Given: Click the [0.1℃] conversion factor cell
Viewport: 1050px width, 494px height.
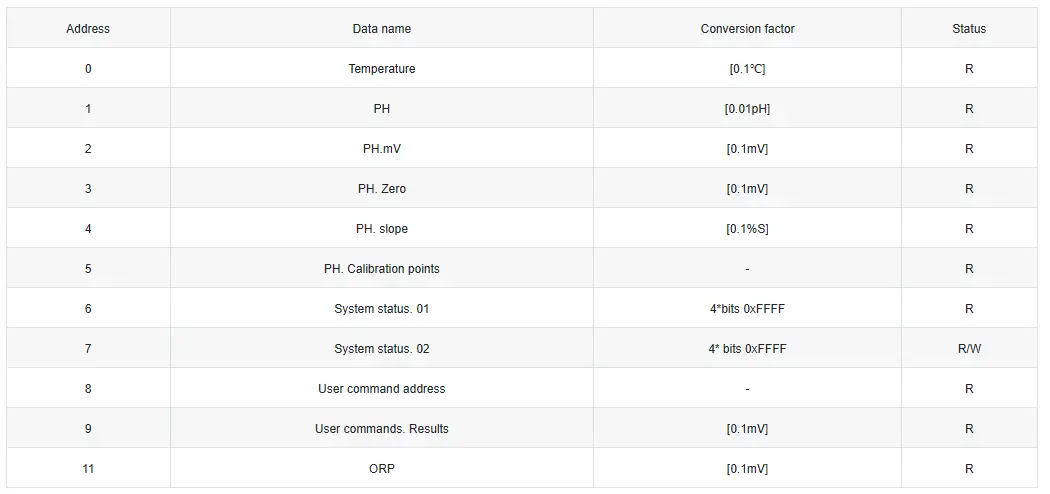Looking at the screenshot, I should point(747,68).
